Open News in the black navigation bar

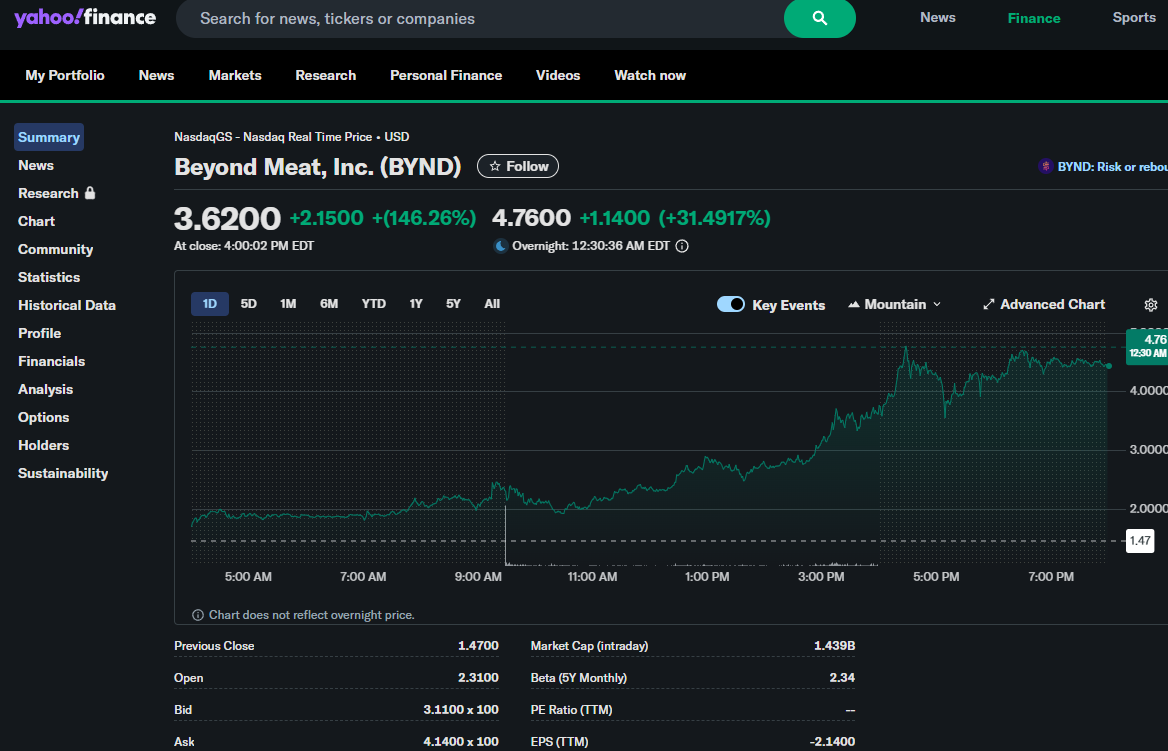tap(156, 75)
